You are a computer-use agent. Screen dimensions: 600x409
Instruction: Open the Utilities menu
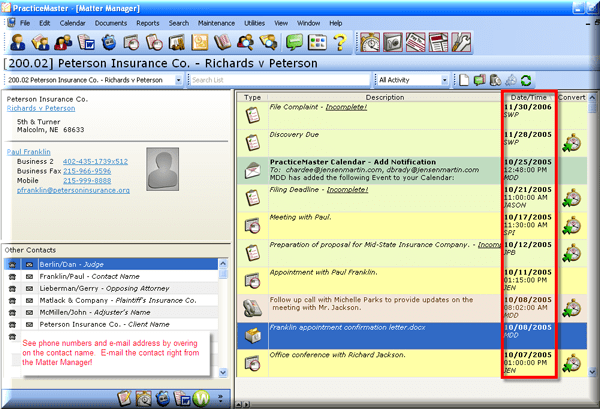pyautogui.click(x=254, y=23)
